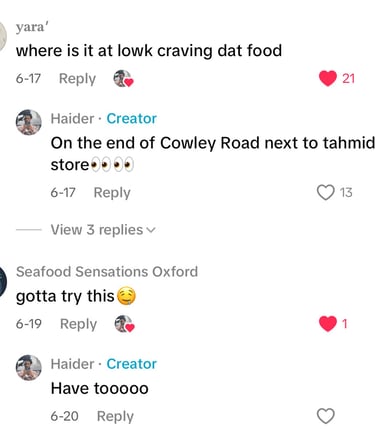Open yara's profile picture

2,36
